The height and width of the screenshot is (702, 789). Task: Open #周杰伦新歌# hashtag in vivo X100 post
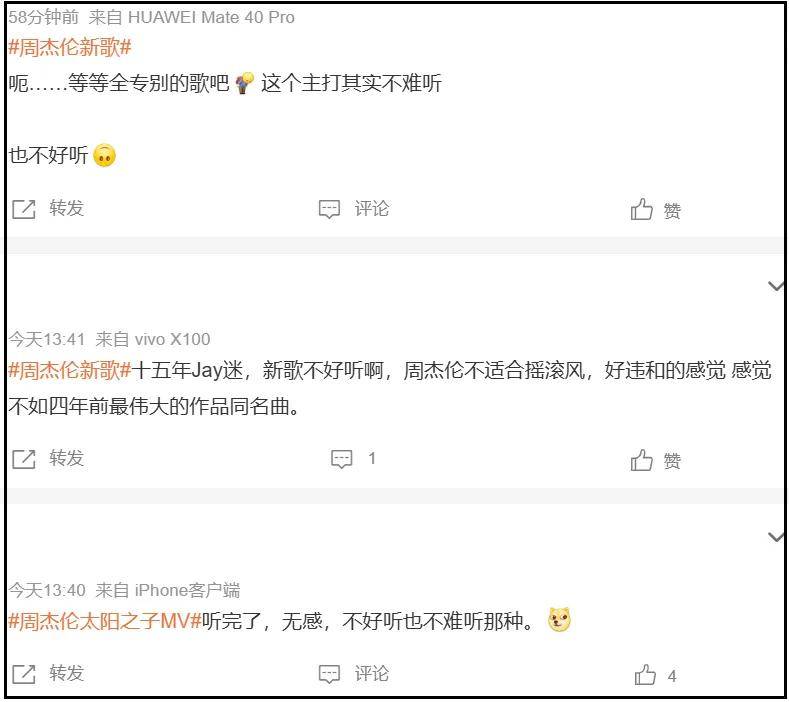(70, 371)
